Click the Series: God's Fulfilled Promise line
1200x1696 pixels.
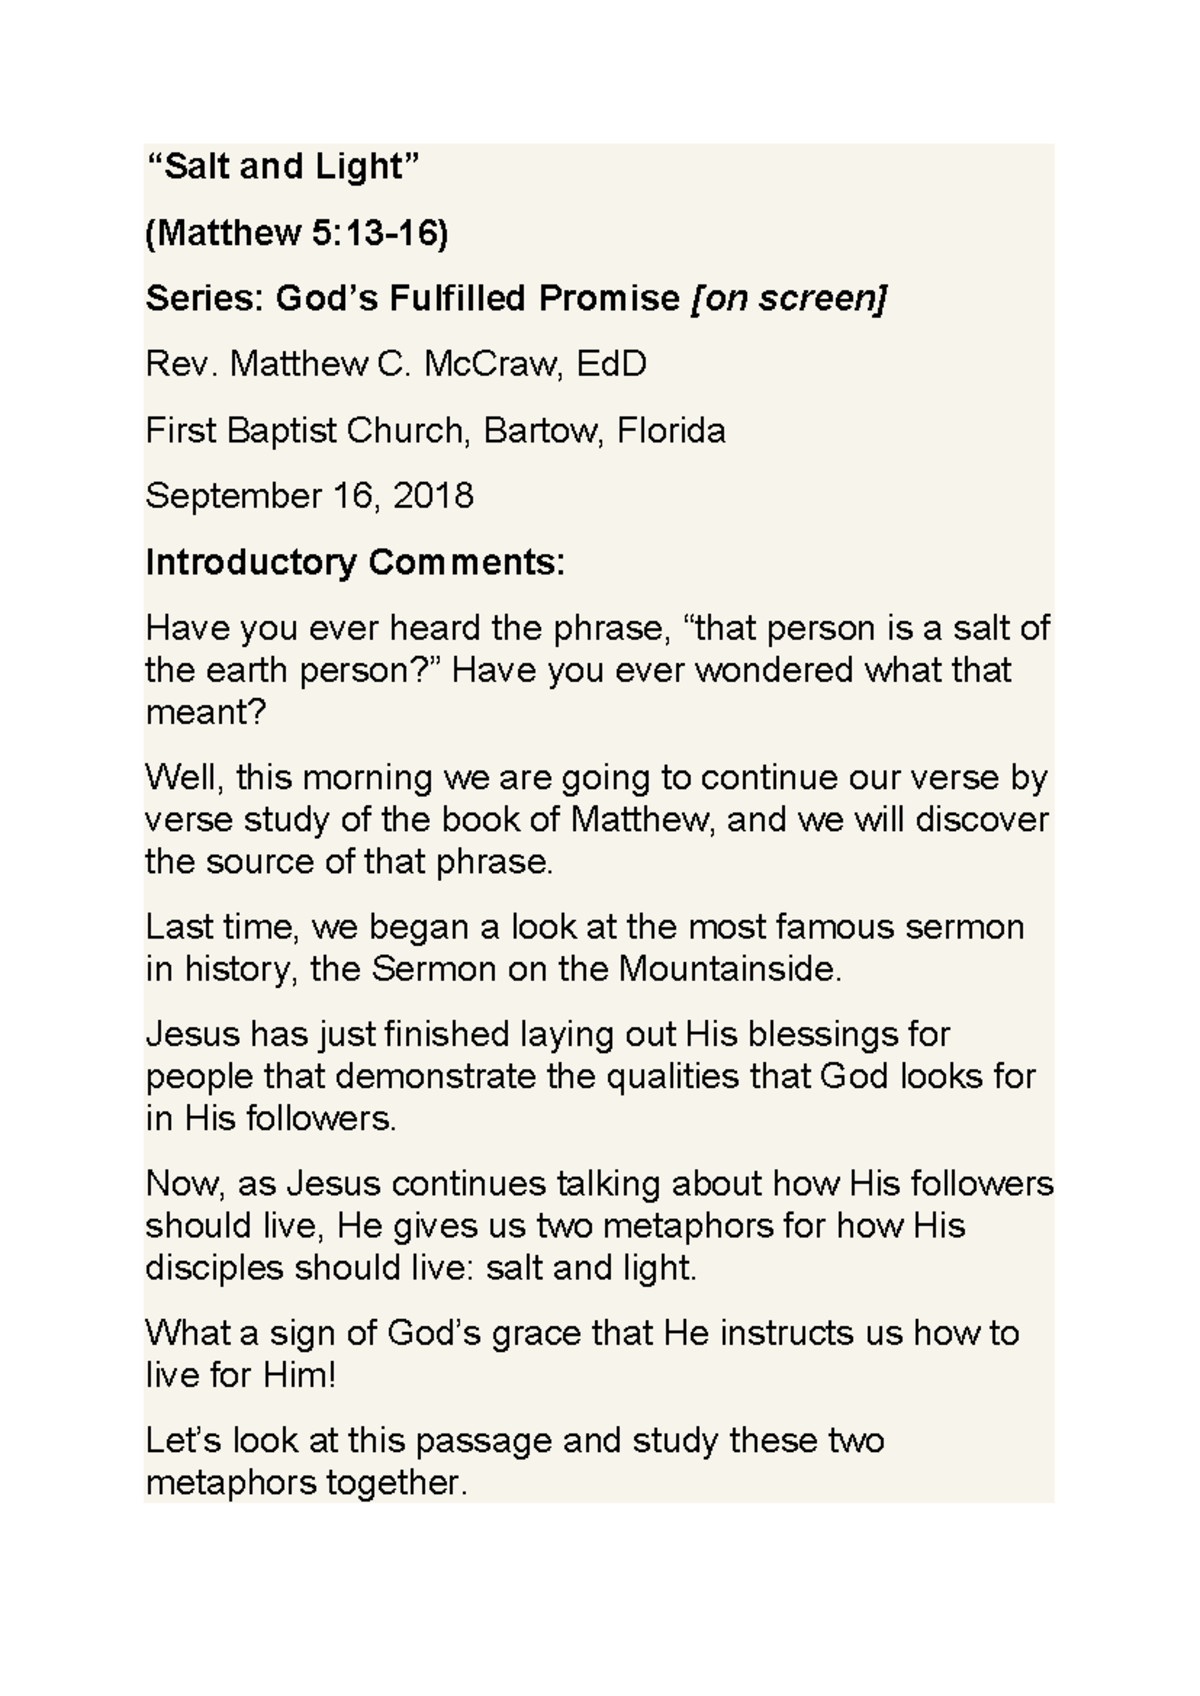point(516,298)
